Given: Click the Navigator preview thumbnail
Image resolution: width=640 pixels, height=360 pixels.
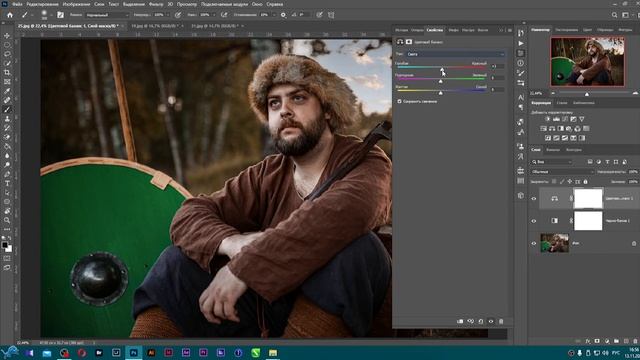Looking at the screenshot, I should tap(587, 62).
